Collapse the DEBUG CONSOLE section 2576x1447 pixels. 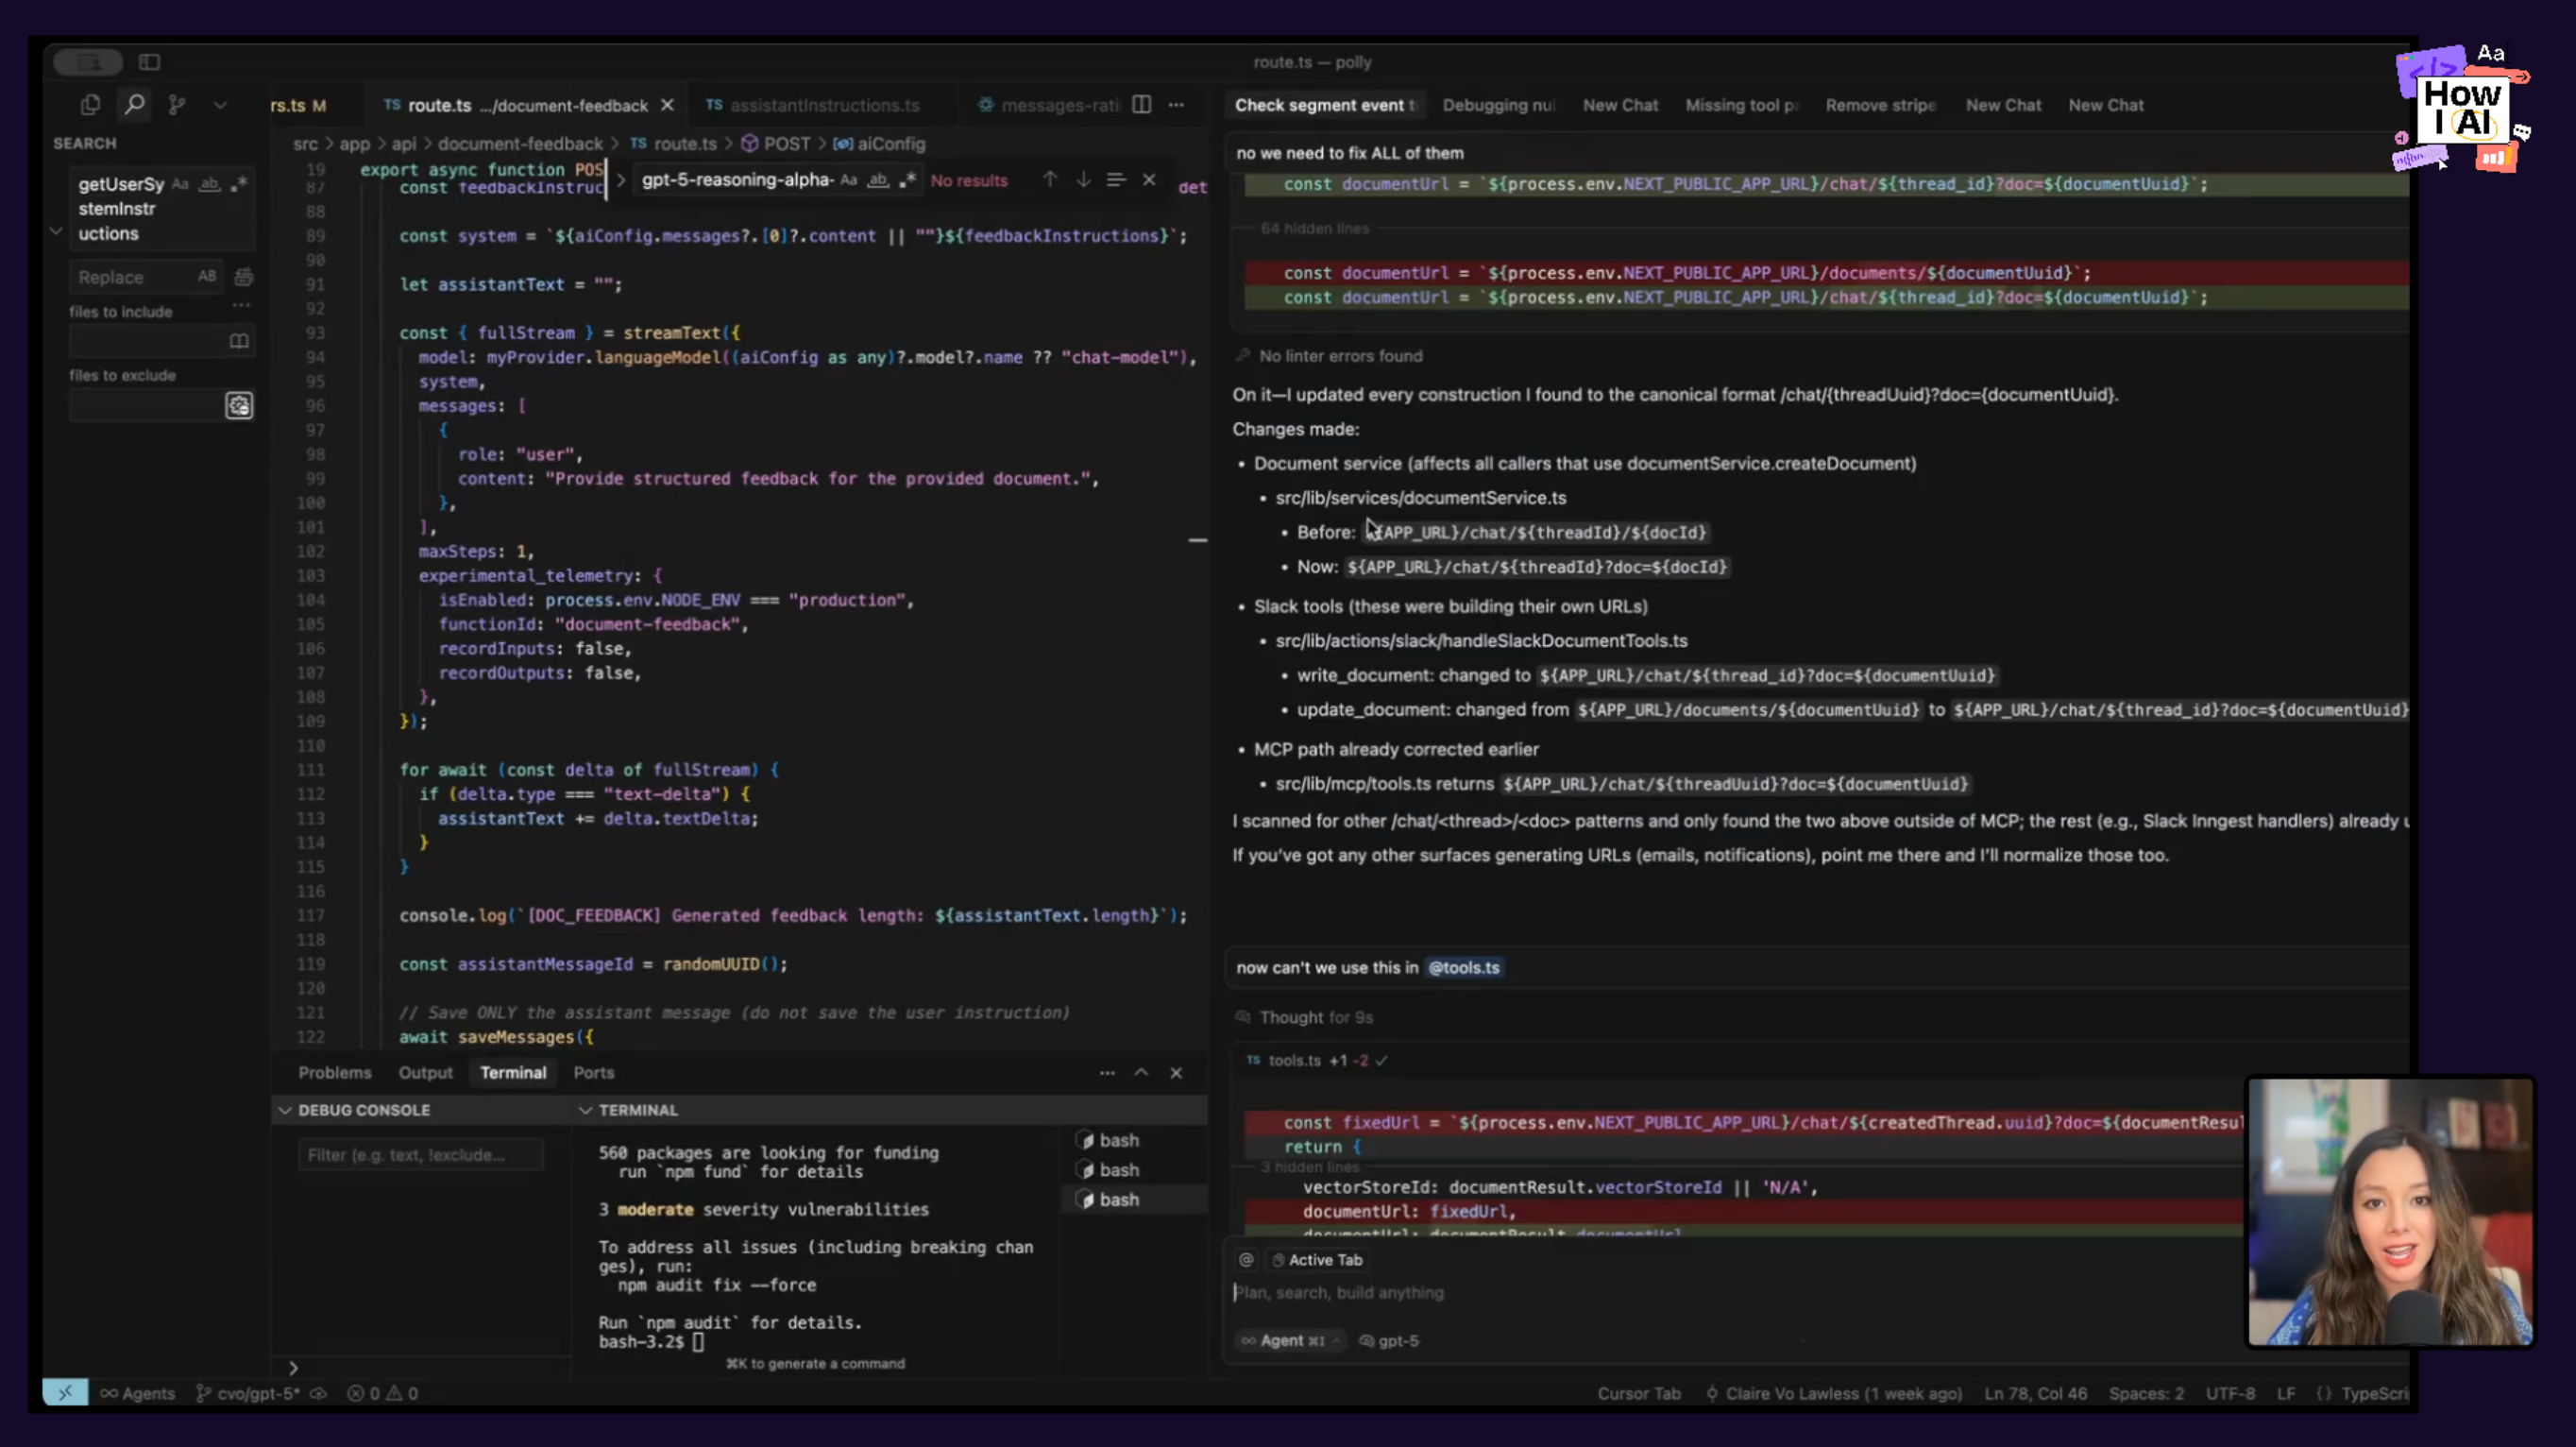point(285,1110)
